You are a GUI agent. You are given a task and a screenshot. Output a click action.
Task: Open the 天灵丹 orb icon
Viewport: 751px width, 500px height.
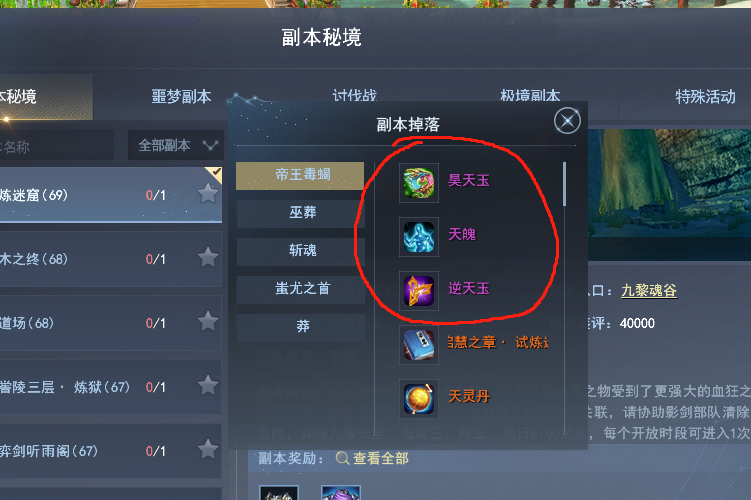419,398
